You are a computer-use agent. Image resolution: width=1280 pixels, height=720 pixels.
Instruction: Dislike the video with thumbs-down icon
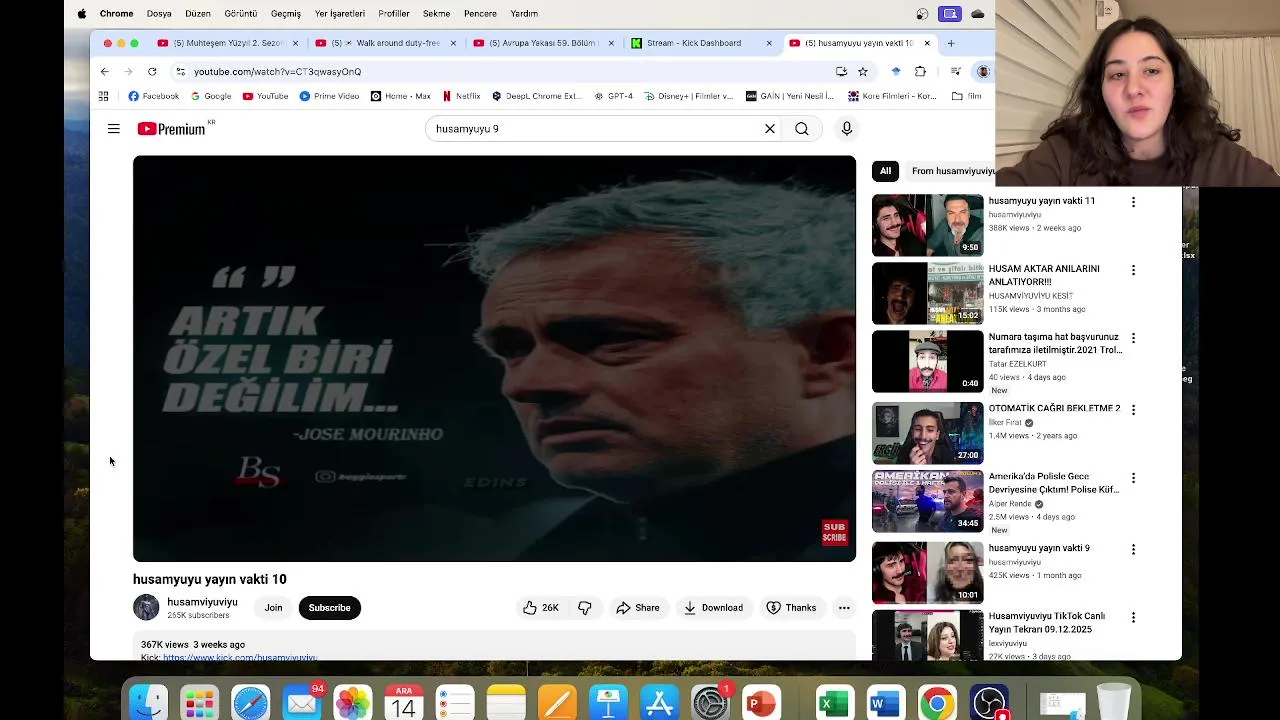pyautogui.click(x=585, y=608)
